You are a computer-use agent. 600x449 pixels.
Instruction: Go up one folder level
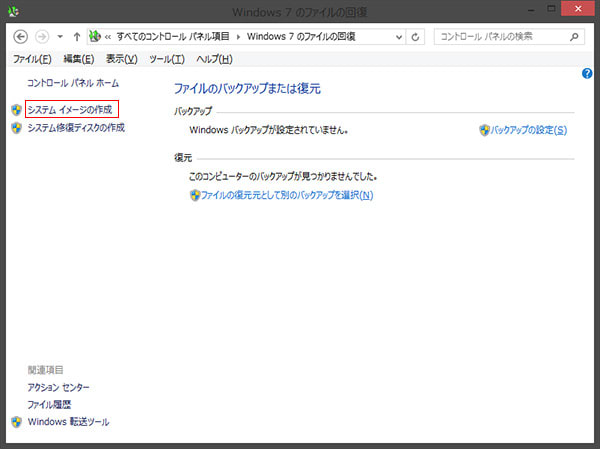[x=77, y=37]
